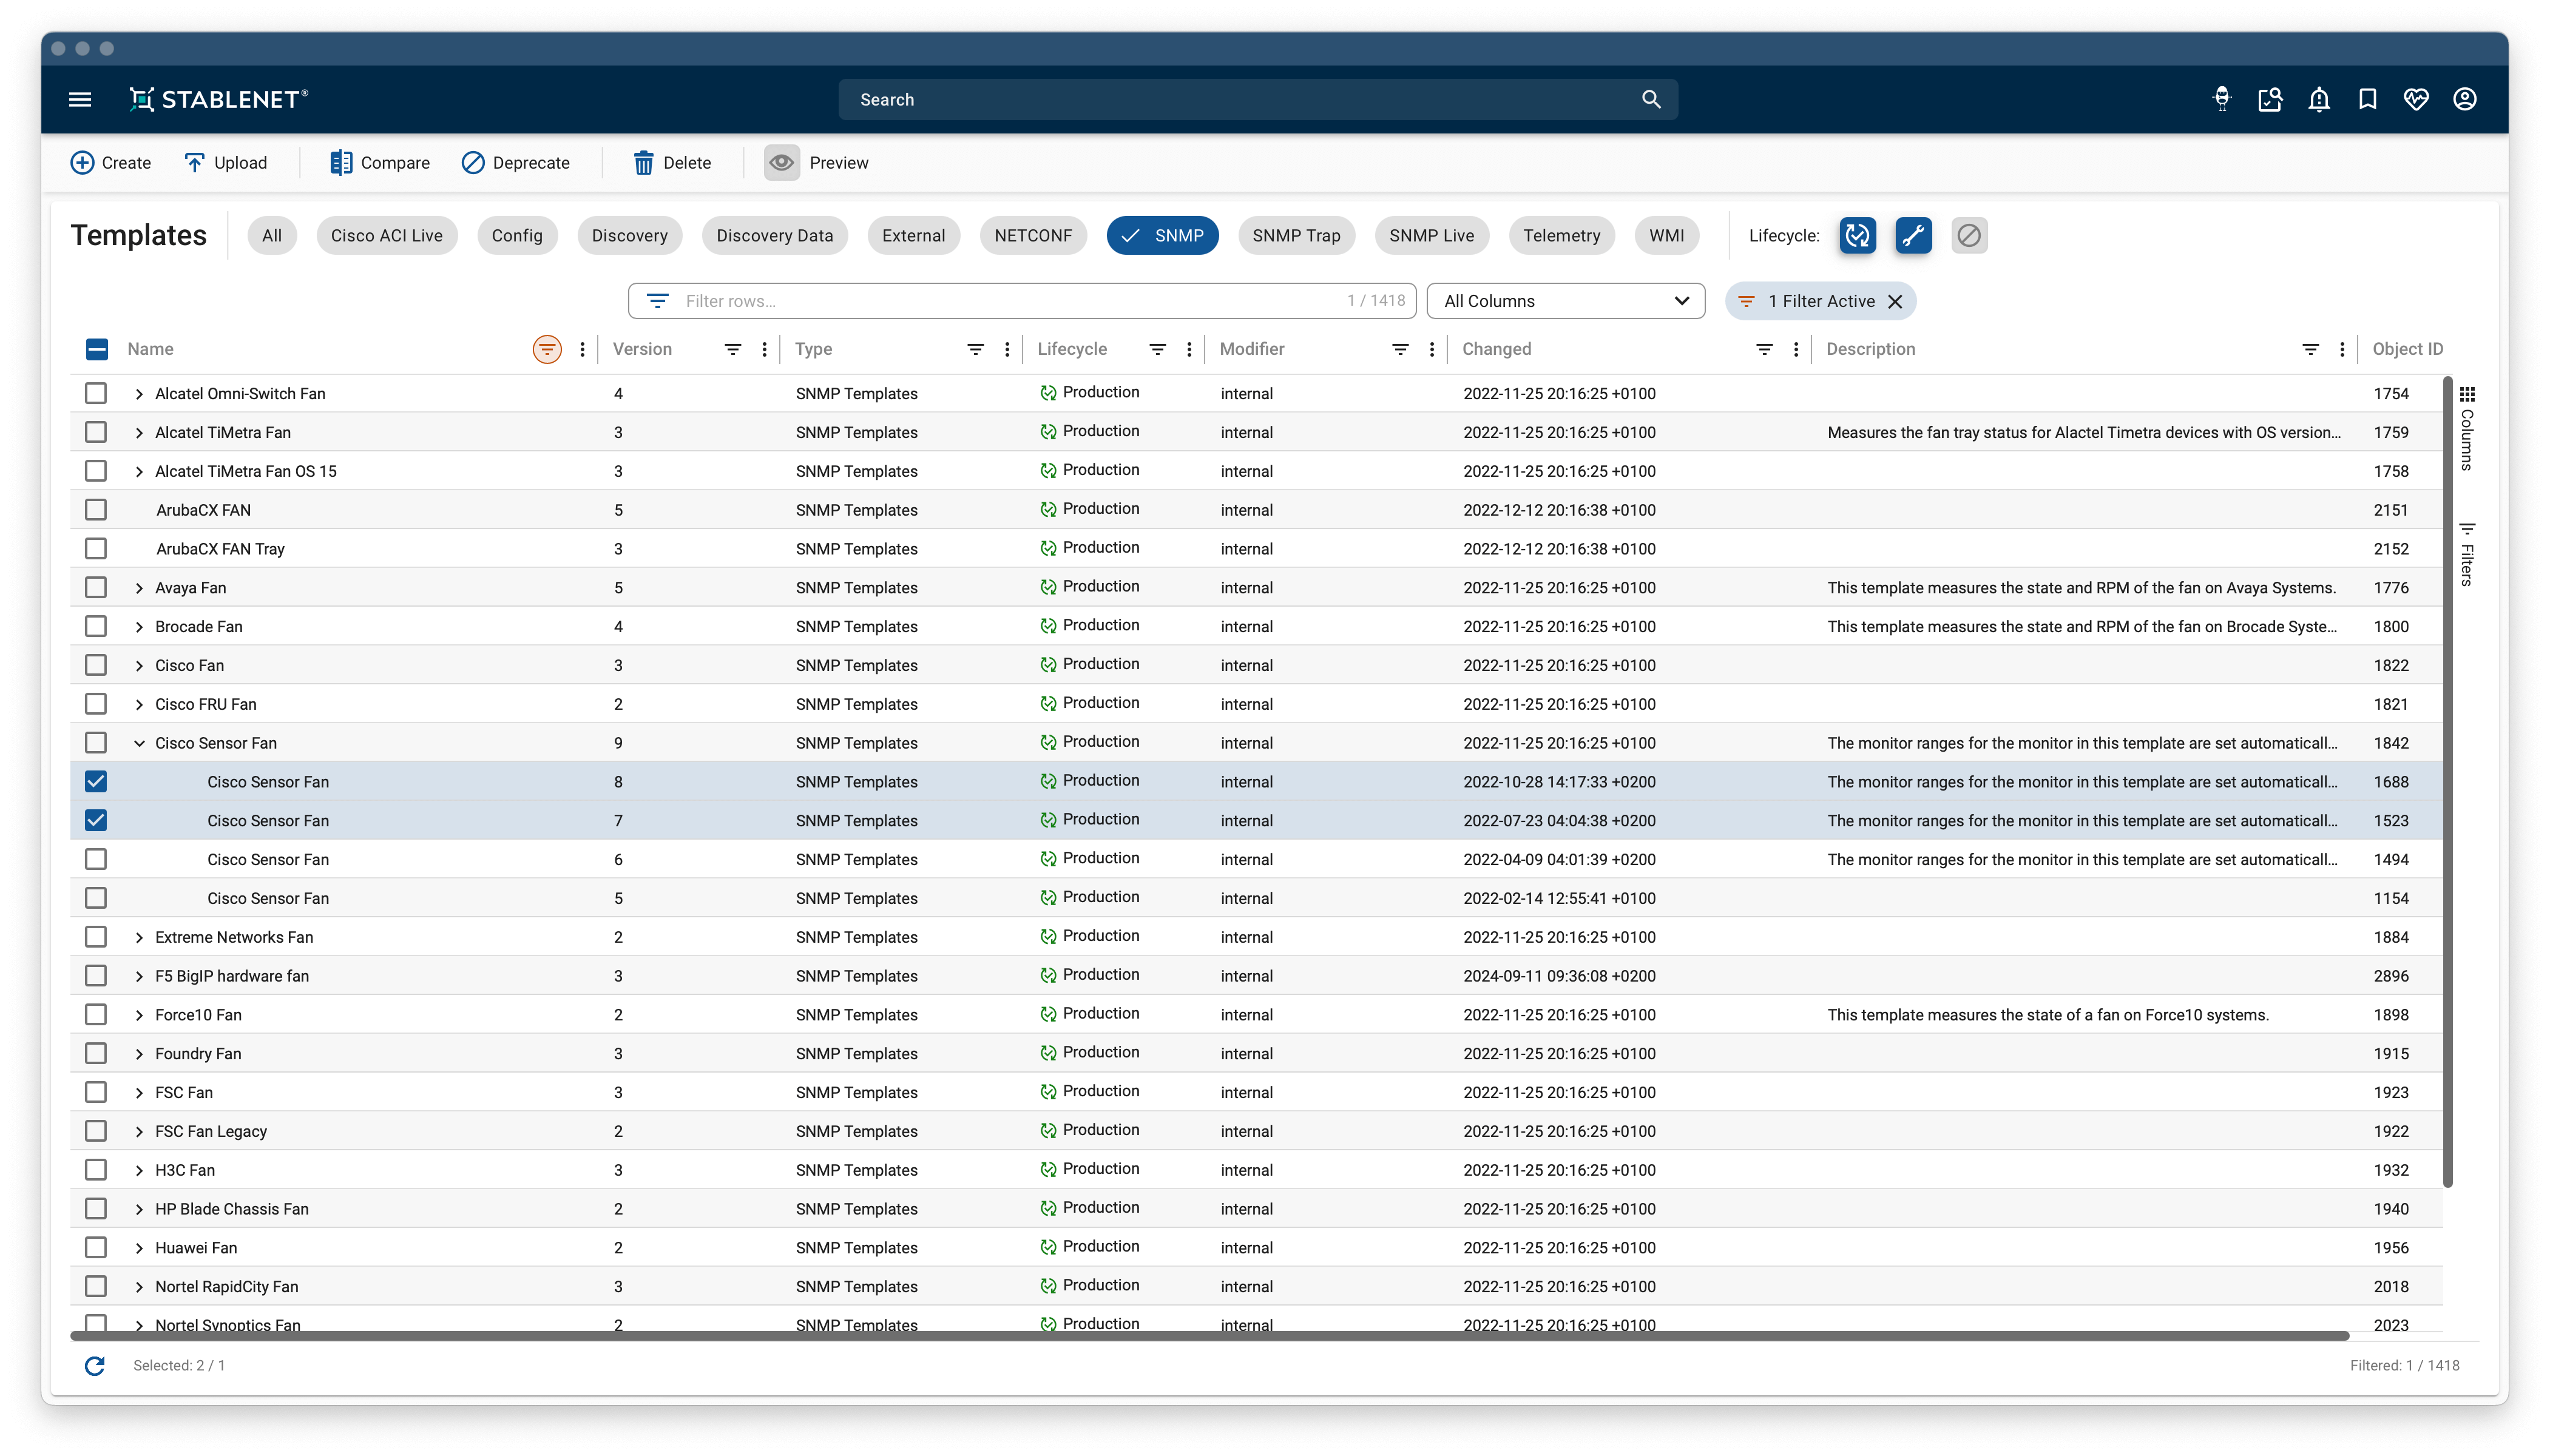Refresh the templates table

(95, 1365)
